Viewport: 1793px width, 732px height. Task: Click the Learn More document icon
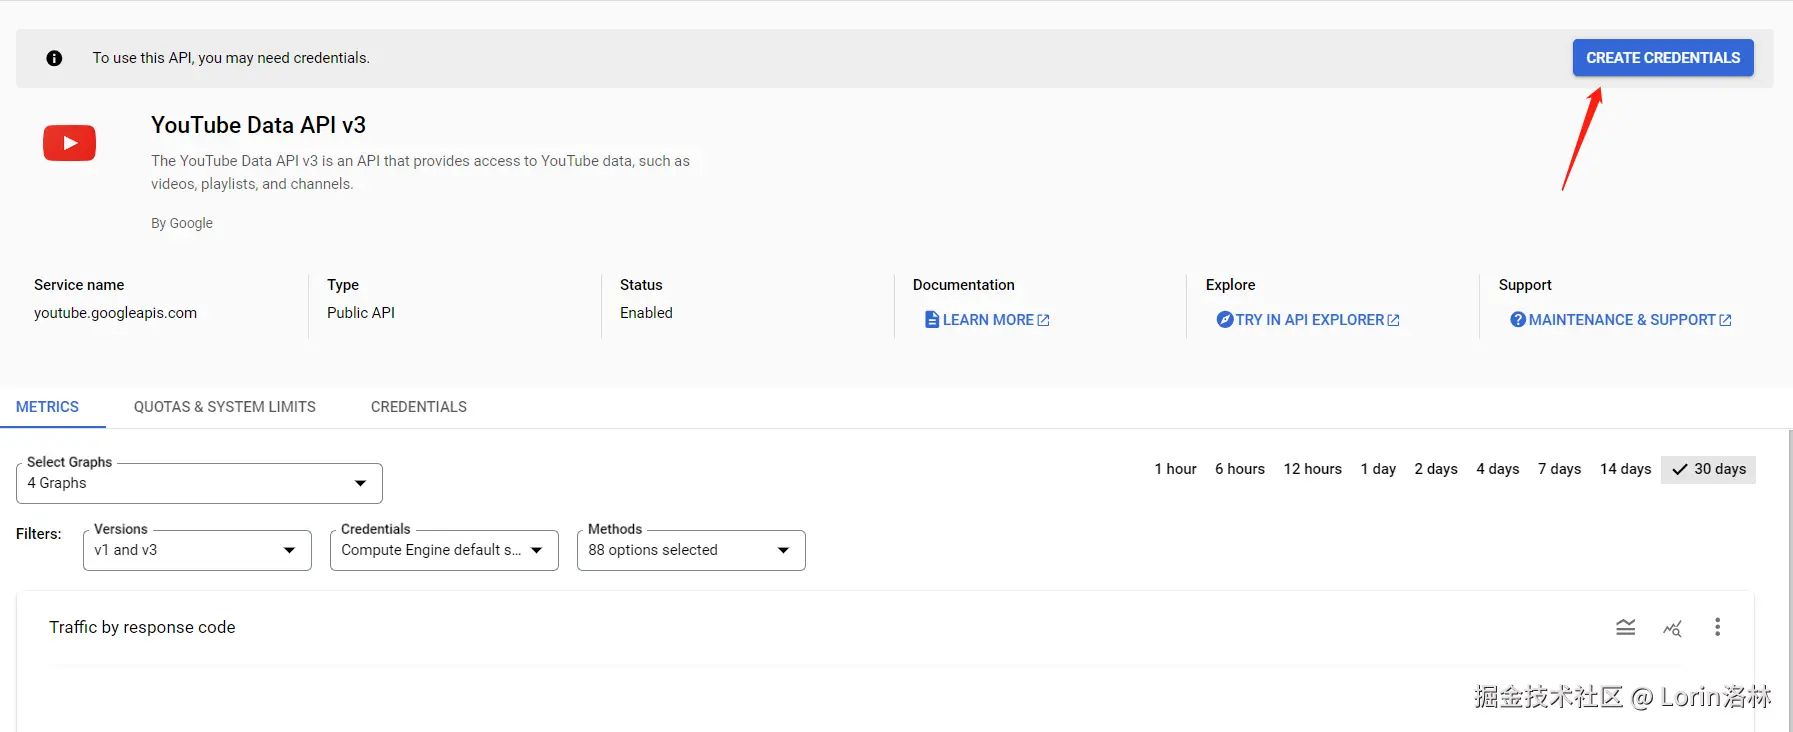point(932,319)
